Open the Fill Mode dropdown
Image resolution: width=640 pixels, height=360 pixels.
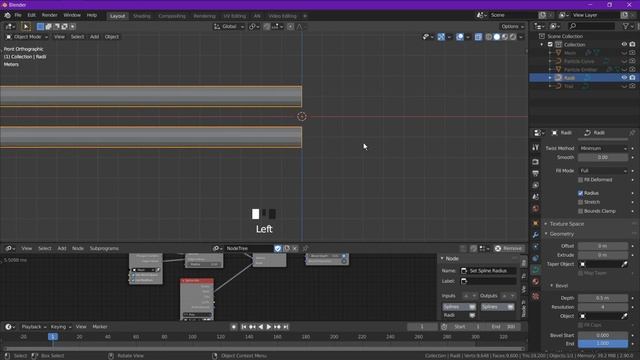pyautogui.click(x=603, y=171)
